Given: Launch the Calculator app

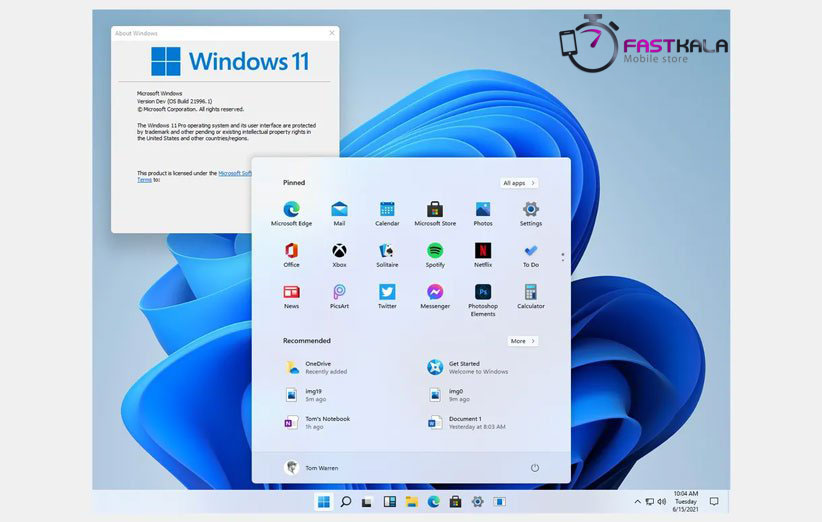Looking at the screenshot, I should pyautogui.click(x=531, y=296).
